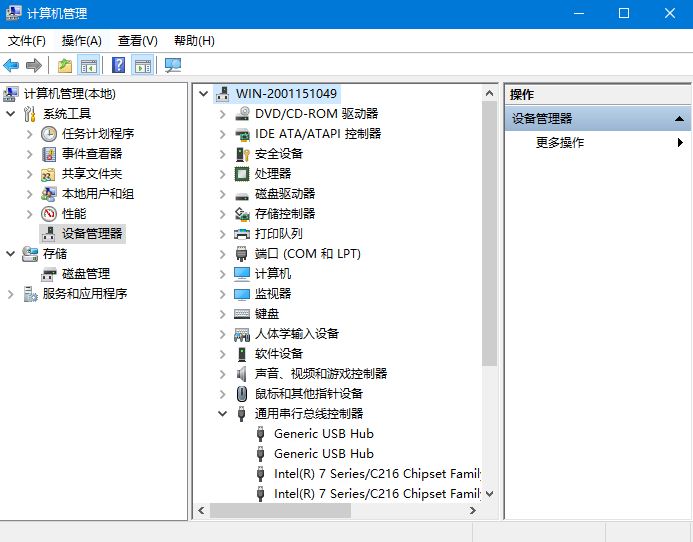
Task: Select 计算机管理(本地) root item
Action: tap(70, 94)
